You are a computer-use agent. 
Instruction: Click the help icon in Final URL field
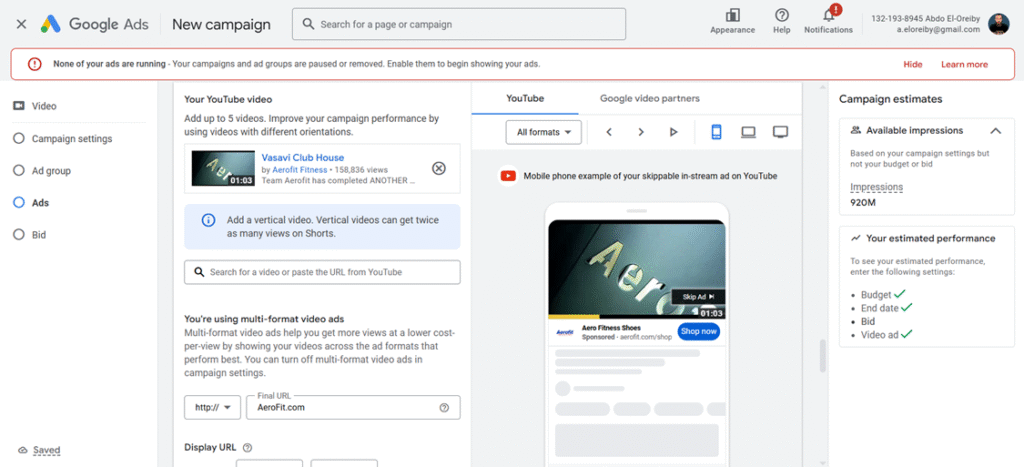point(444,407)
